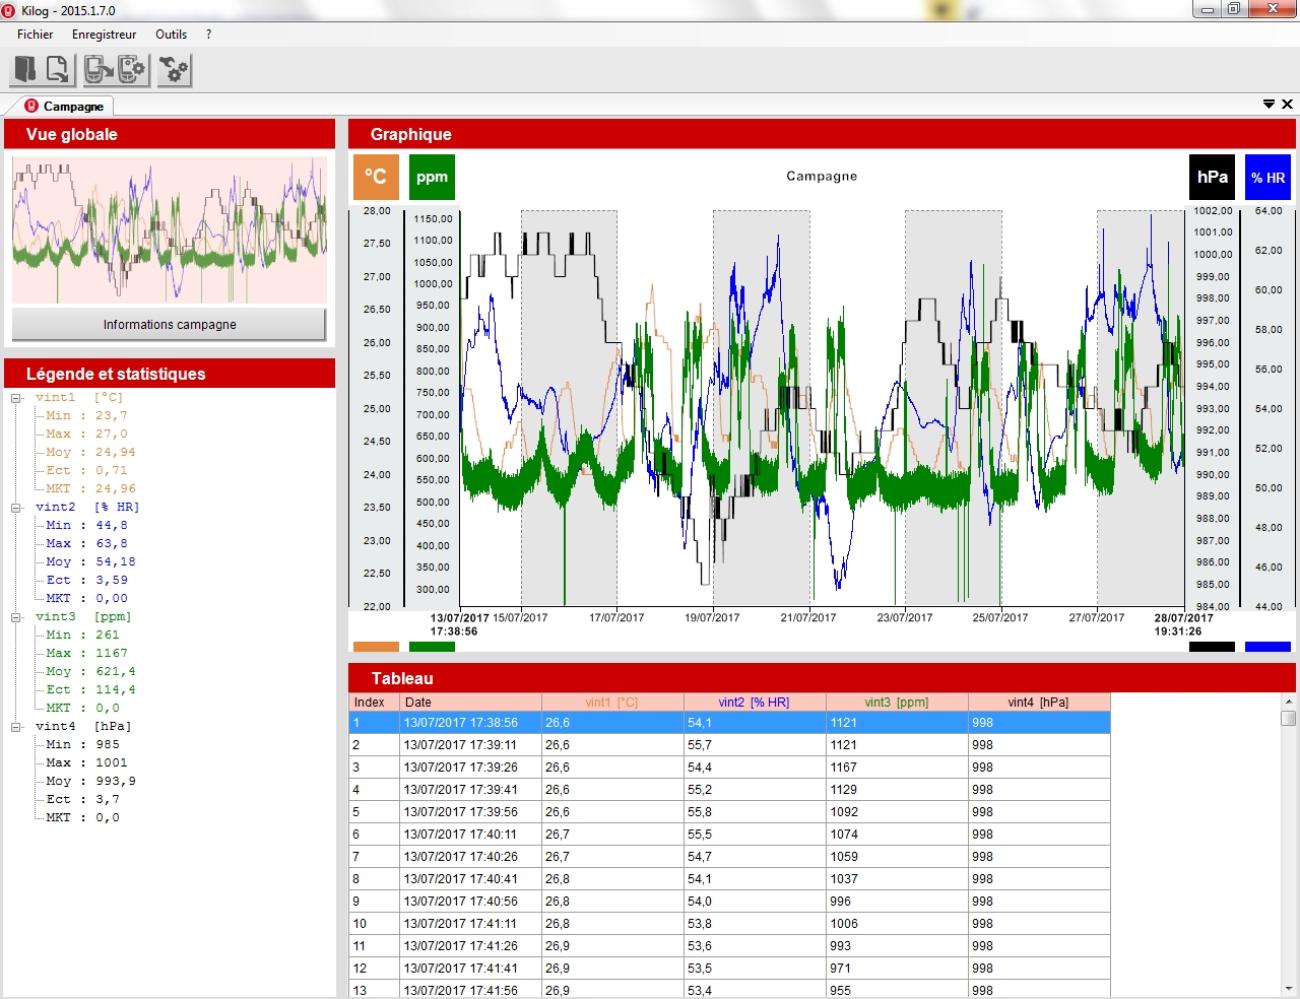Click the orange color swatch below the graph
This screenshot has height=999, width=1300.
pyautogui.click(x=375, y=647)
